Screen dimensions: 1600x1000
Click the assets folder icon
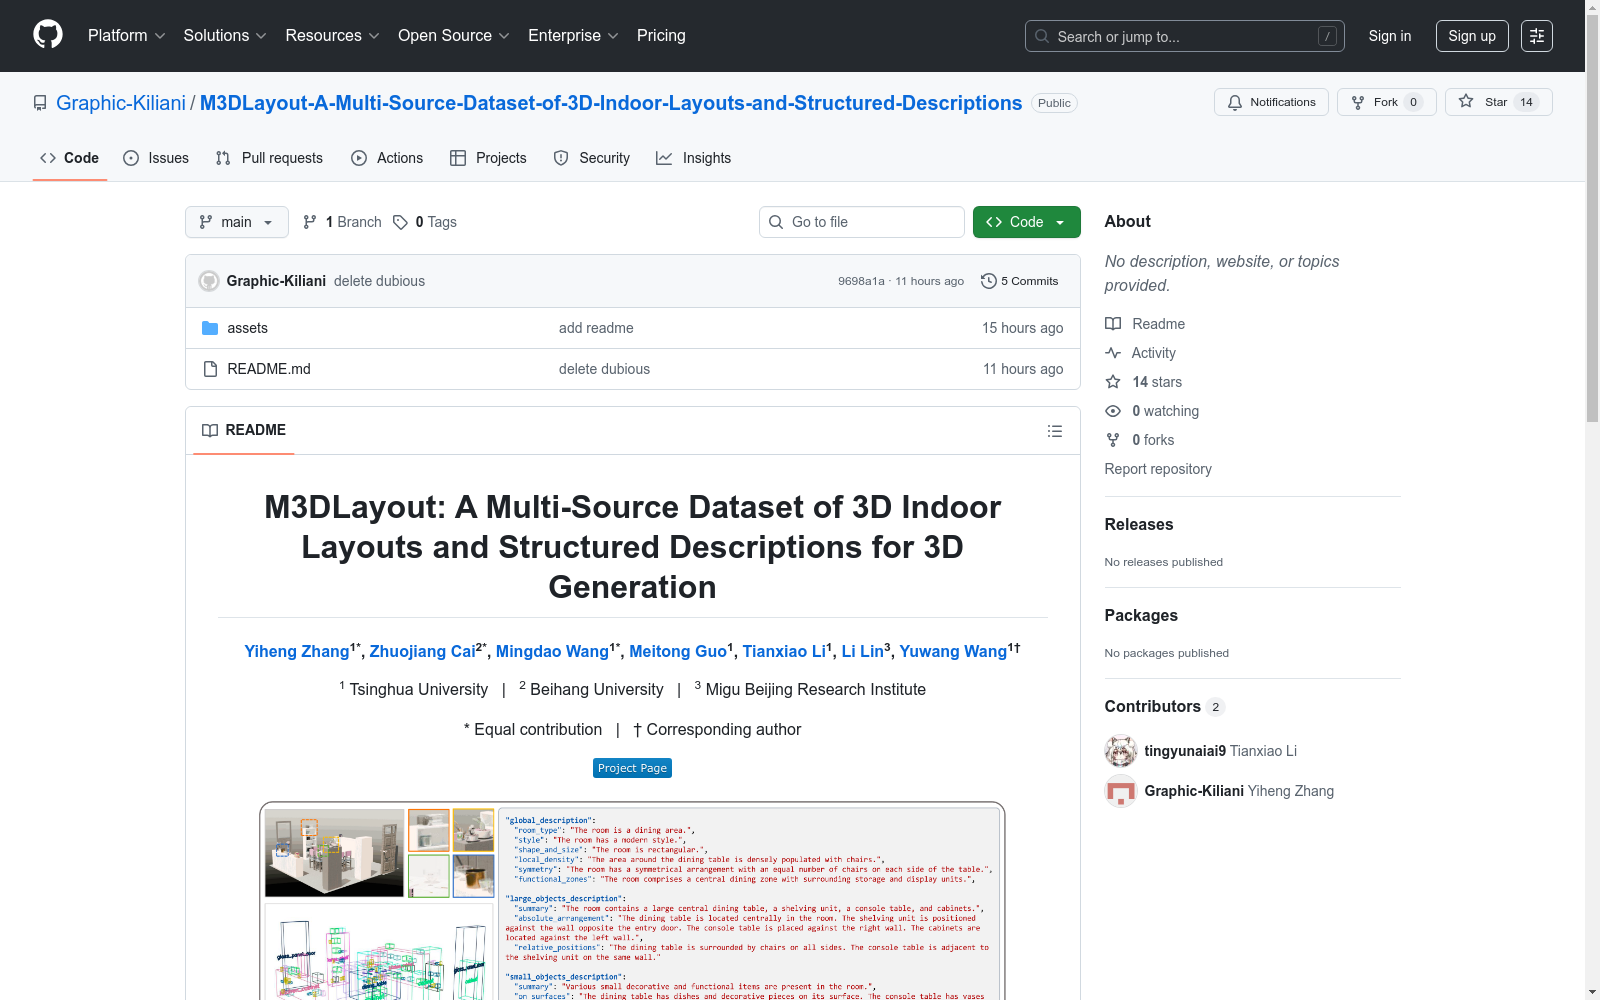tap(210, 328)
